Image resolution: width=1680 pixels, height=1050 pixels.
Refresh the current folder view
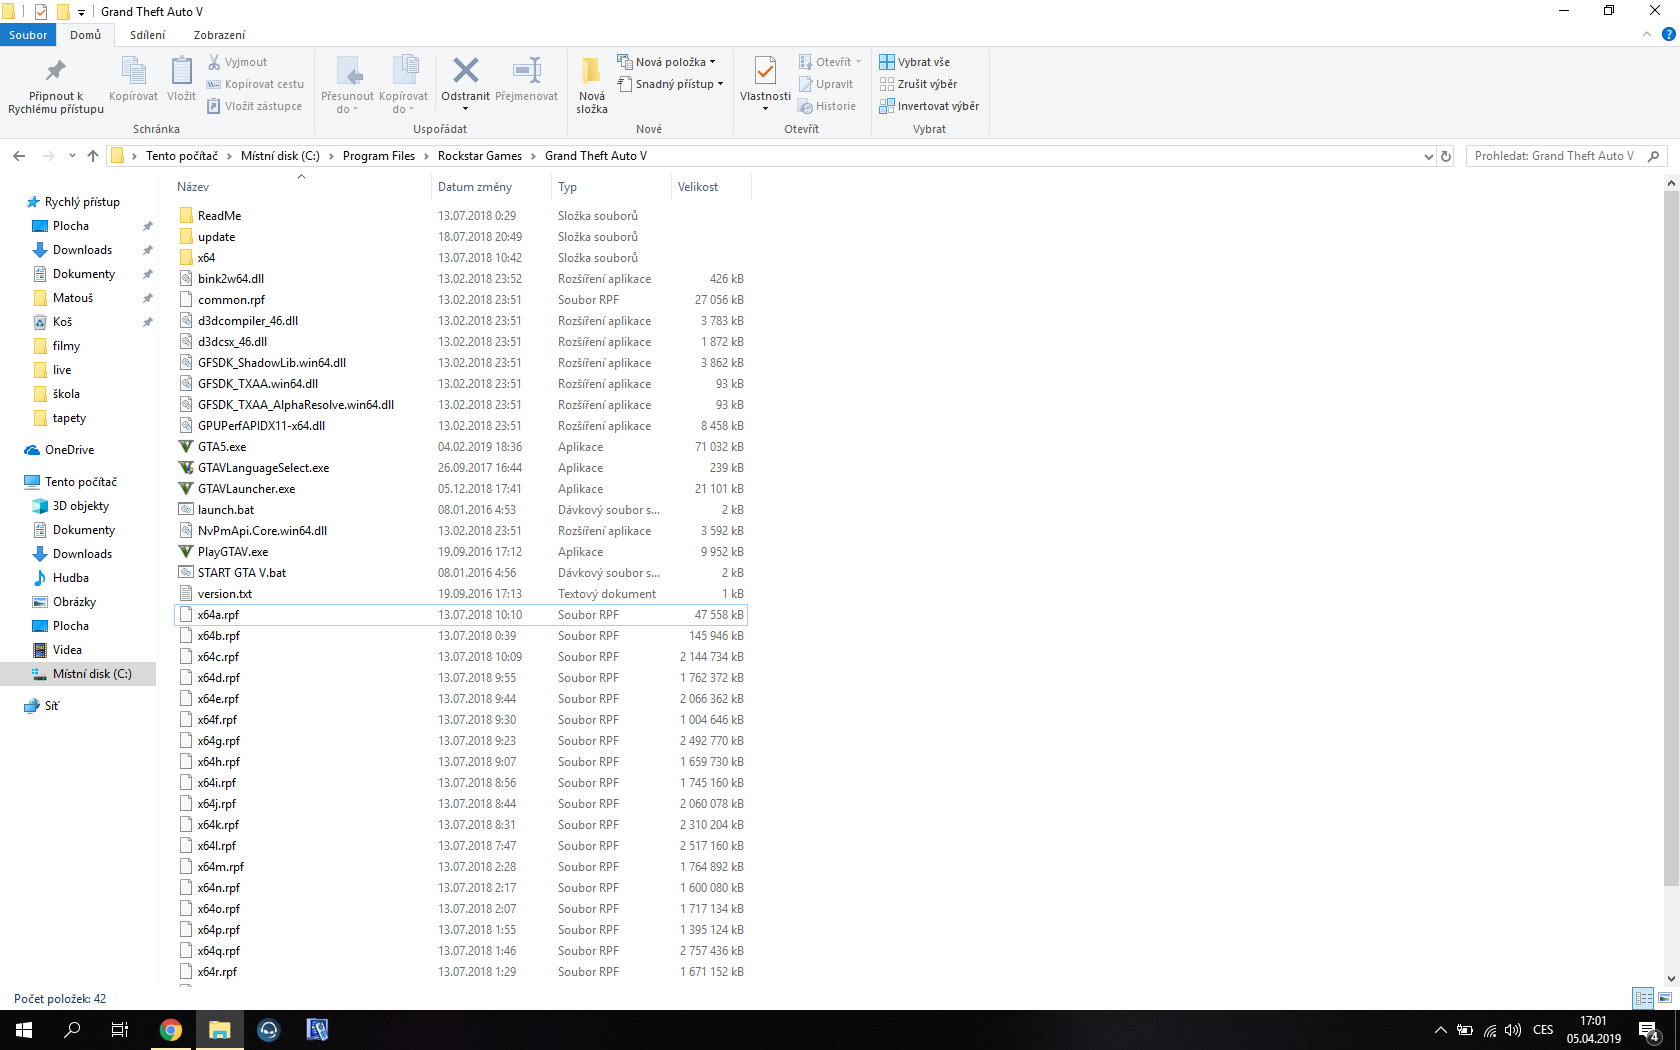coord(1446,156)
